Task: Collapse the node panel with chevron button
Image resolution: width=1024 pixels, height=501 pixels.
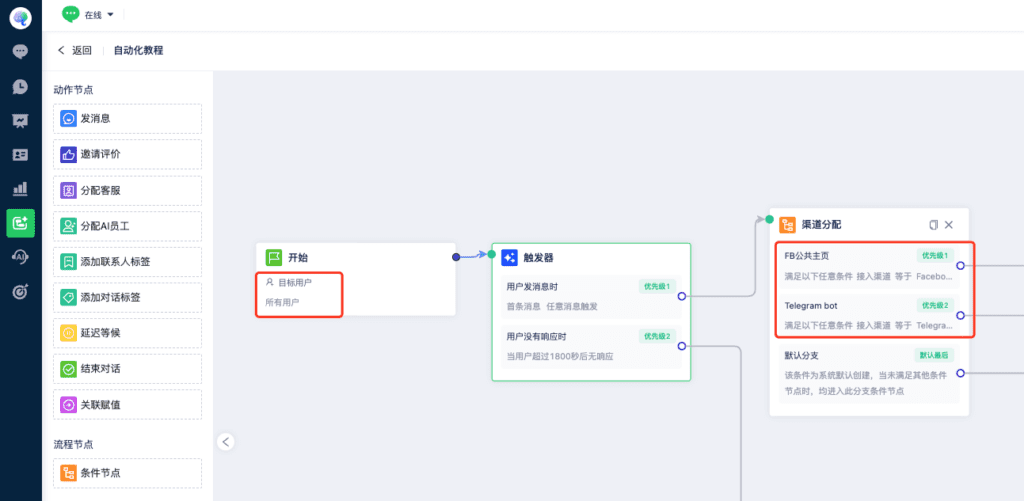Action: click(x=225, y=442)
